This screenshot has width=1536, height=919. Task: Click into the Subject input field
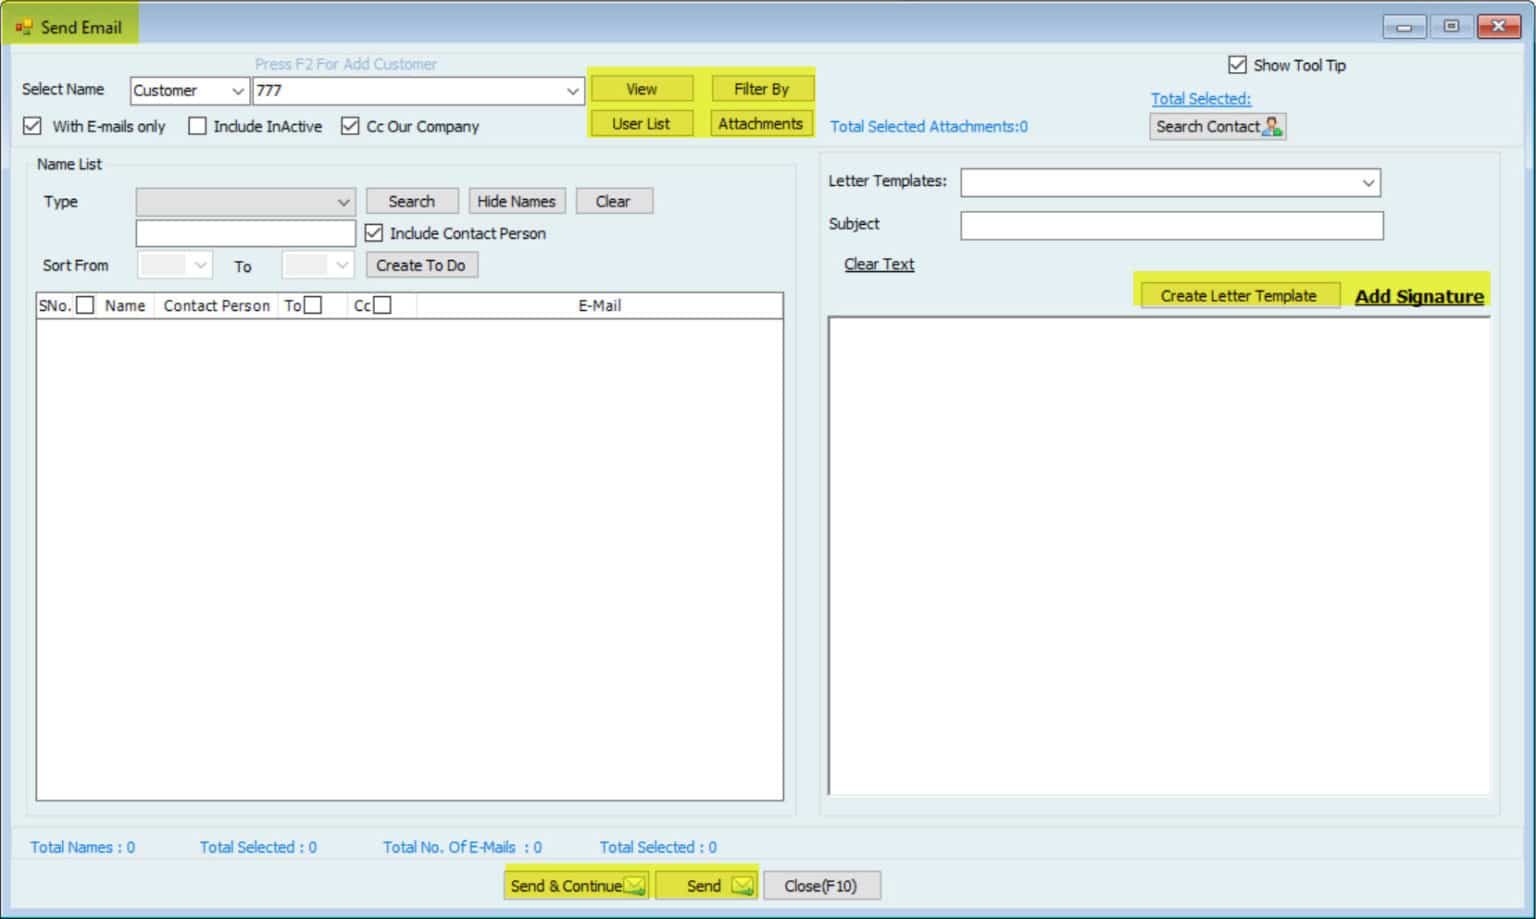click(x=1171, y=226)
